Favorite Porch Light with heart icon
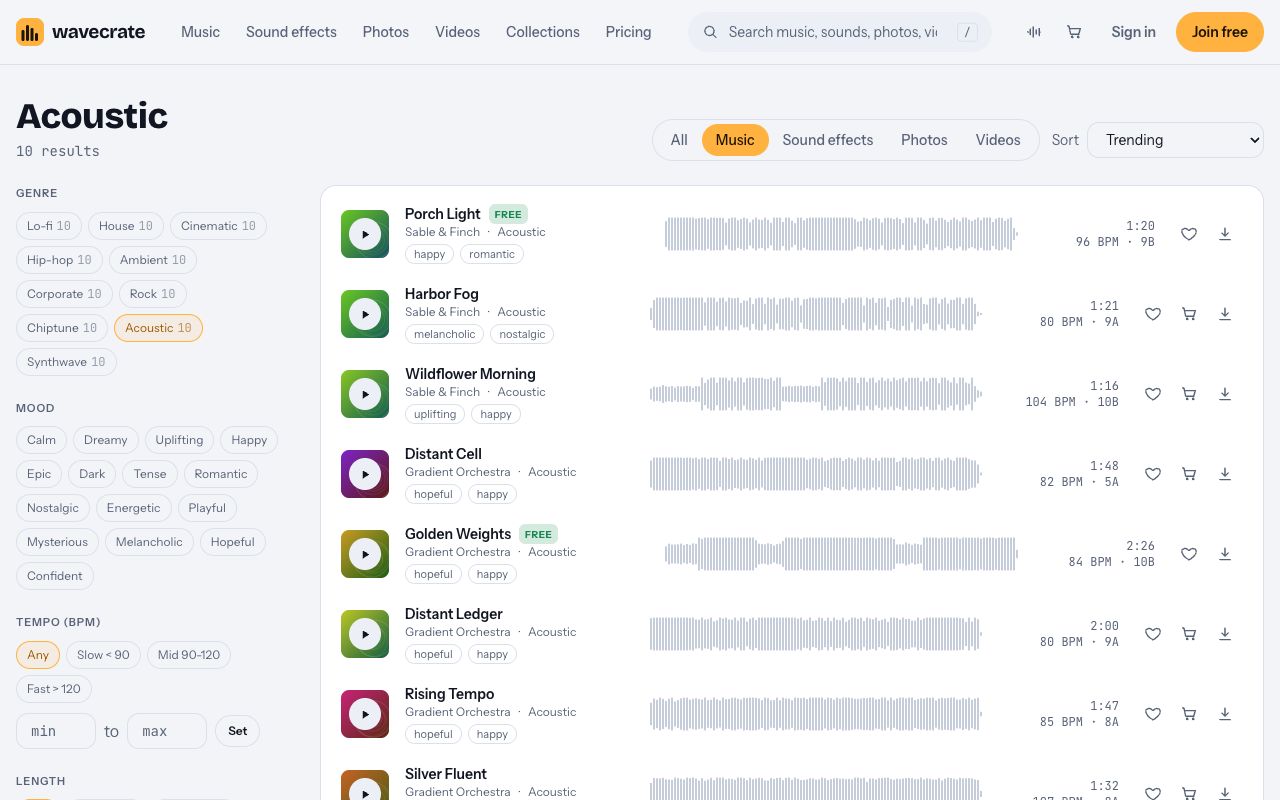 coord(1189,234)
